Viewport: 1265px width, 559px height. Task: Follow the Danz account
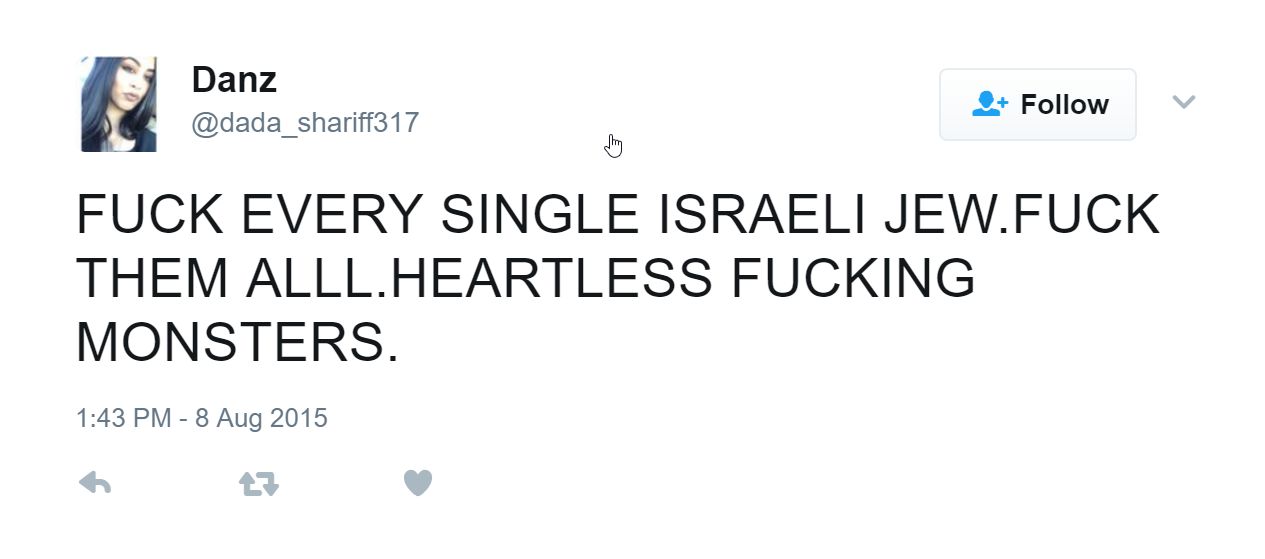pyautogui.click(x=1037, y=104)
